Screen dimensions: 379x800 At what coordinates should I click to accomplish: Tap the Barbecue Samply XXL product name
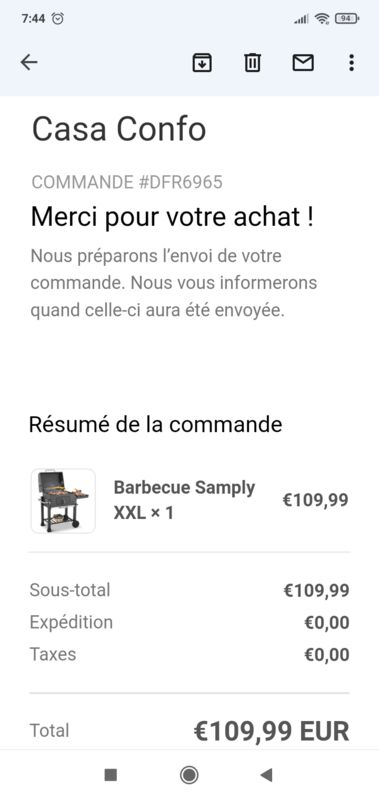pyautogui.click(x=184, y=500)
